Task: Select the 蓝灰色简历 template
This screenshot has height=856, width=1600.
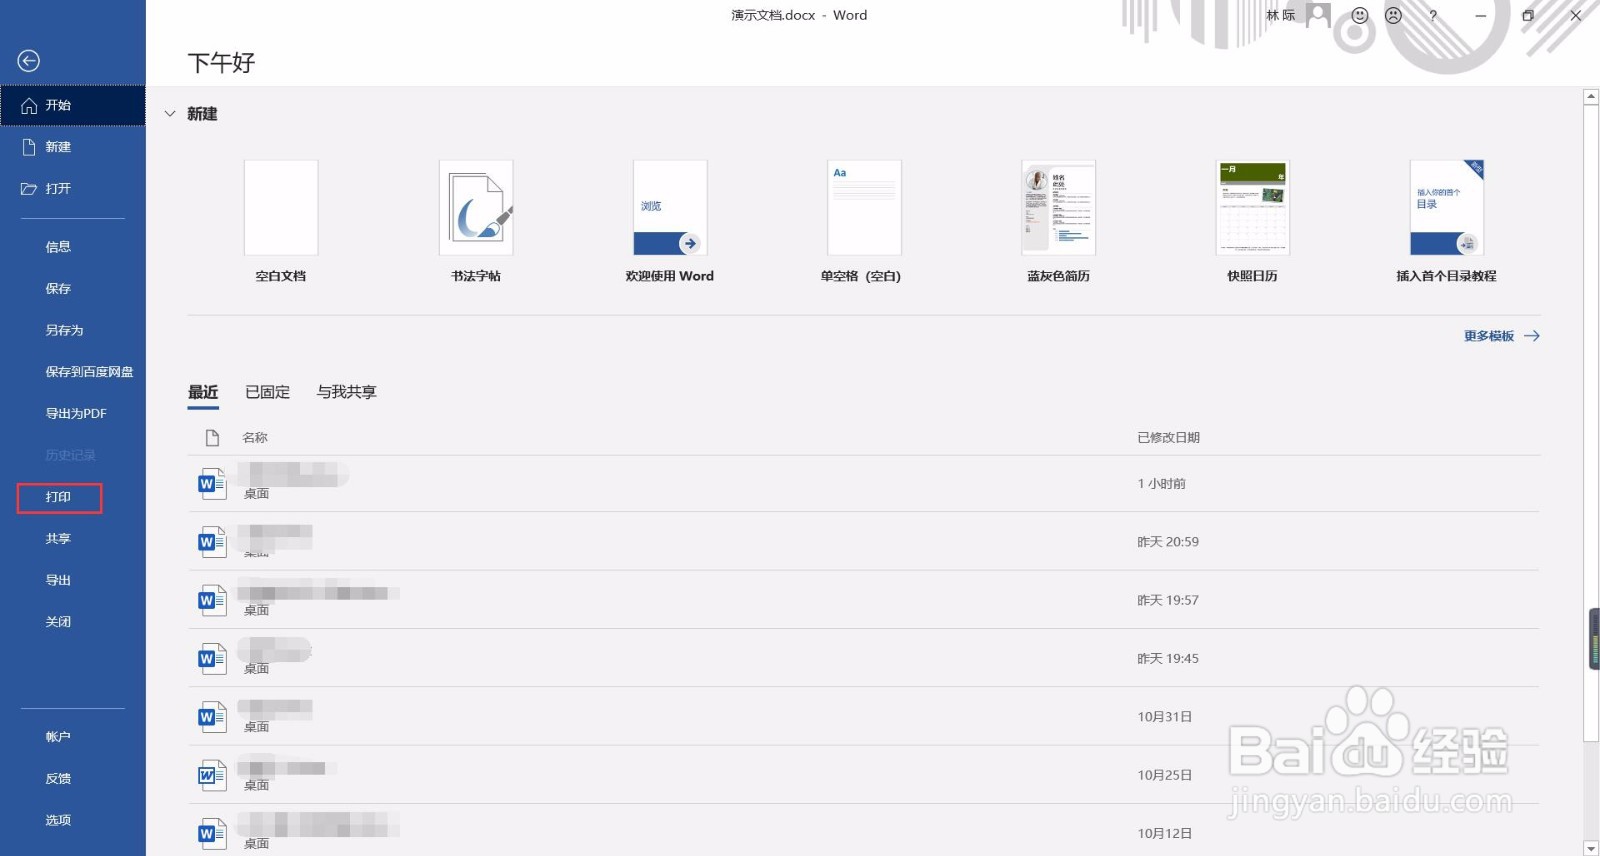Action: (1059, 208)
